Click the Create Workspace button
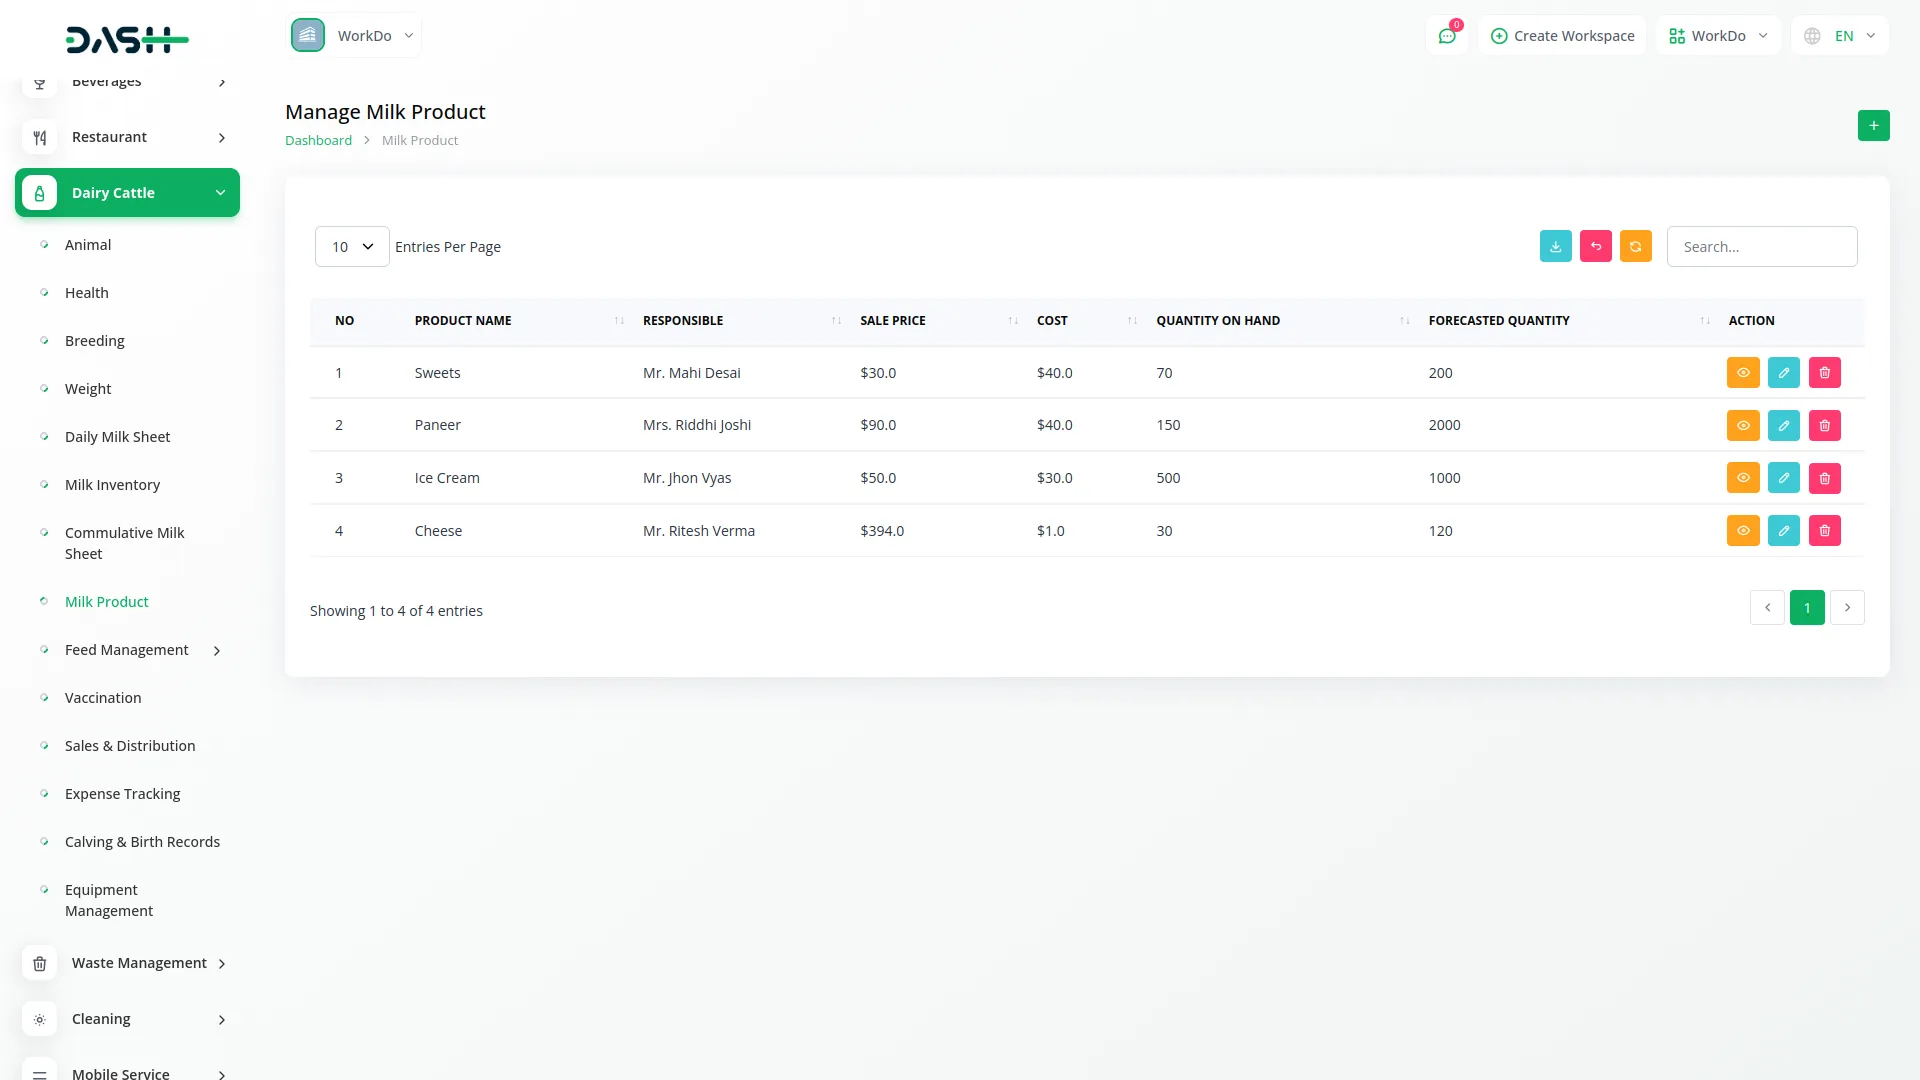This screenshot has height=1080, width=1920. point(1562,36)
